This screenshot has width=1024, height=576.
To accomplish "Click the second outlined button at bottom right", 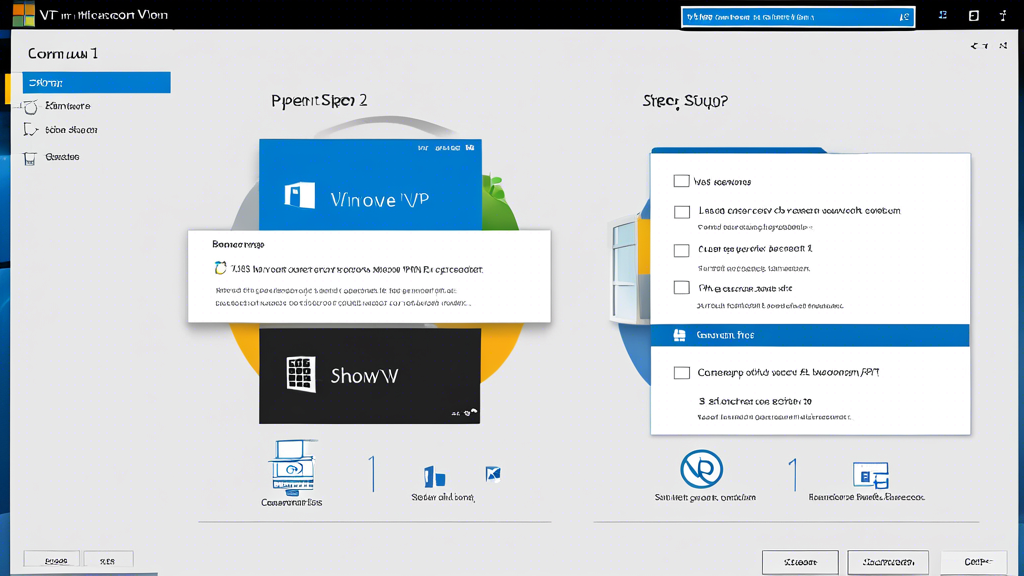I will 887,562.
